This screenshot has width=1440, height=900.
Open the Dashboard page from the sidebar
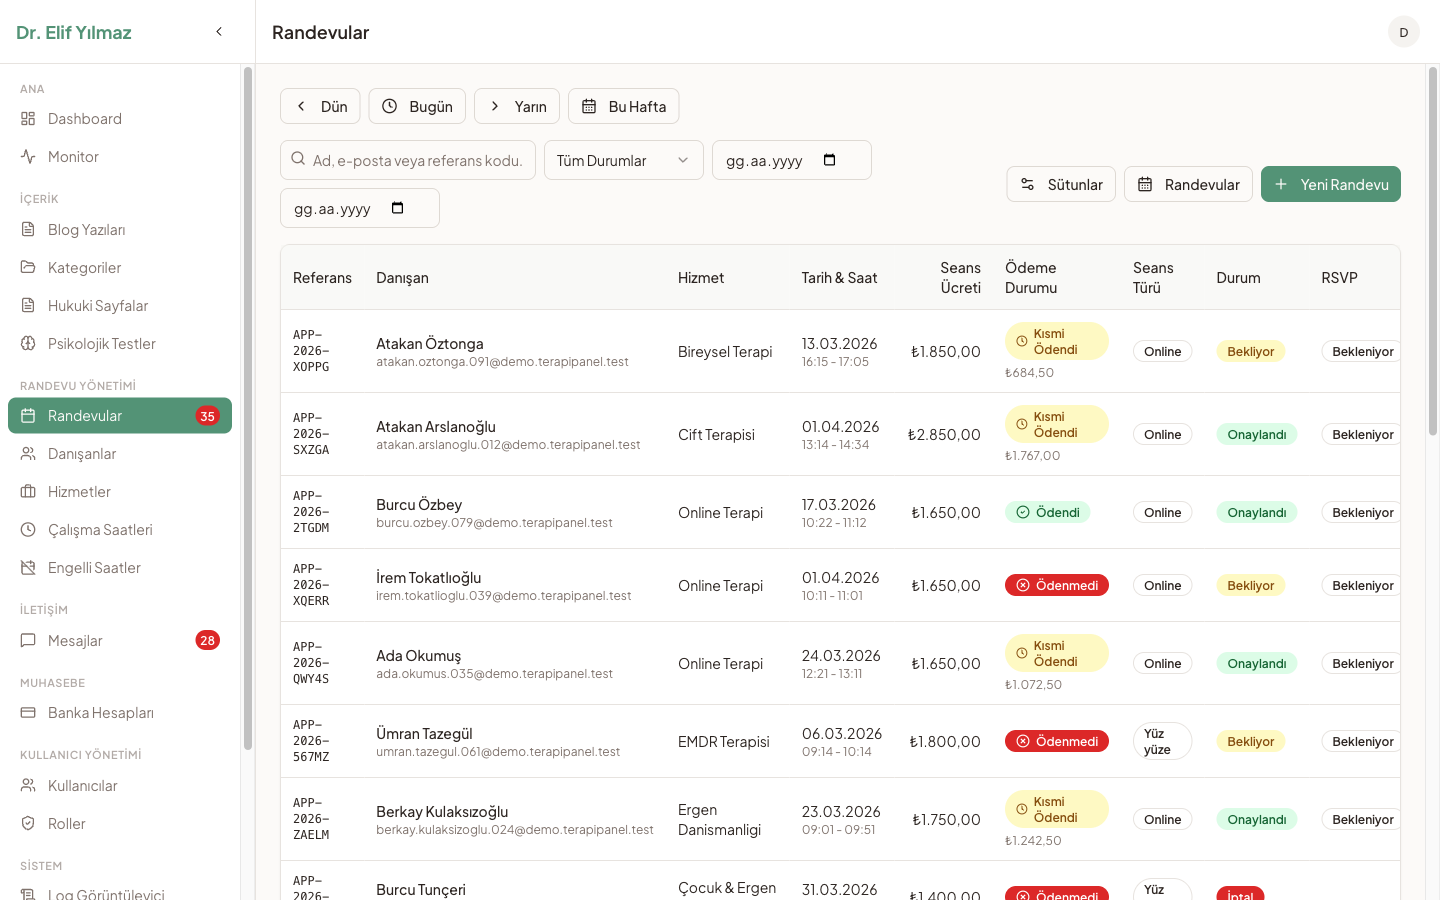(x=85, y=119)
